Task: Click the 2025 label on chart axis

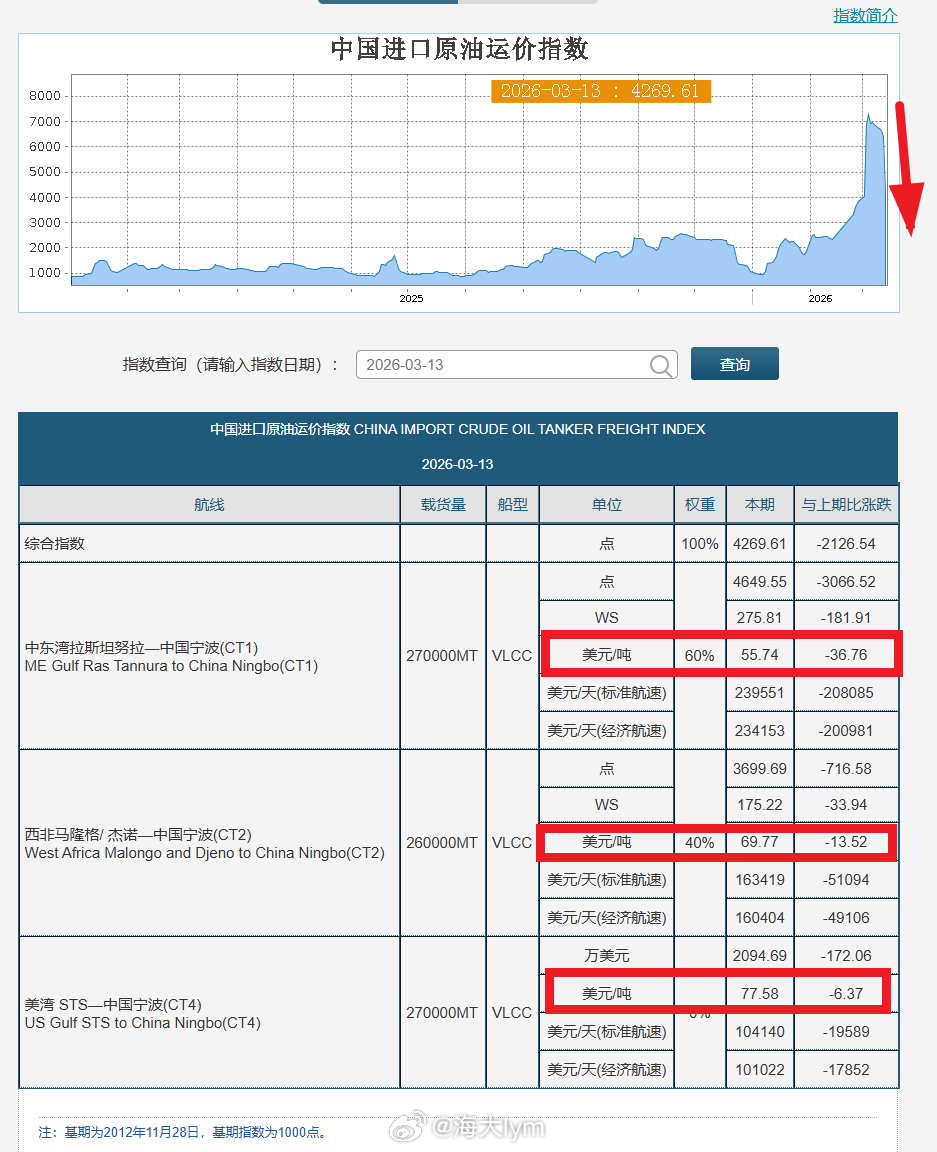Action: (x=411, y=298)
